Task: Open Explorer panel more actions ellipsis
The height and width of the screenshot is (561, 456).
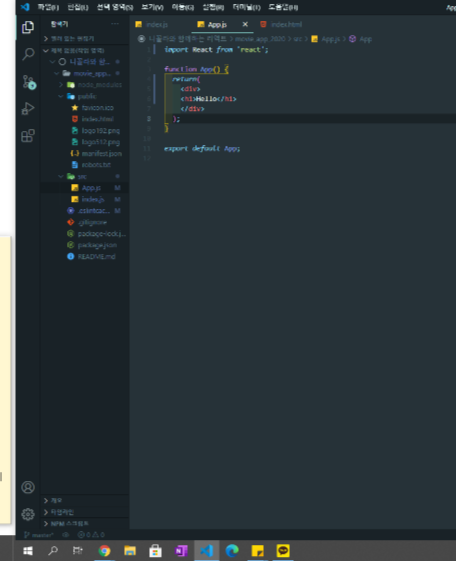Action: (x=115, y=24)
